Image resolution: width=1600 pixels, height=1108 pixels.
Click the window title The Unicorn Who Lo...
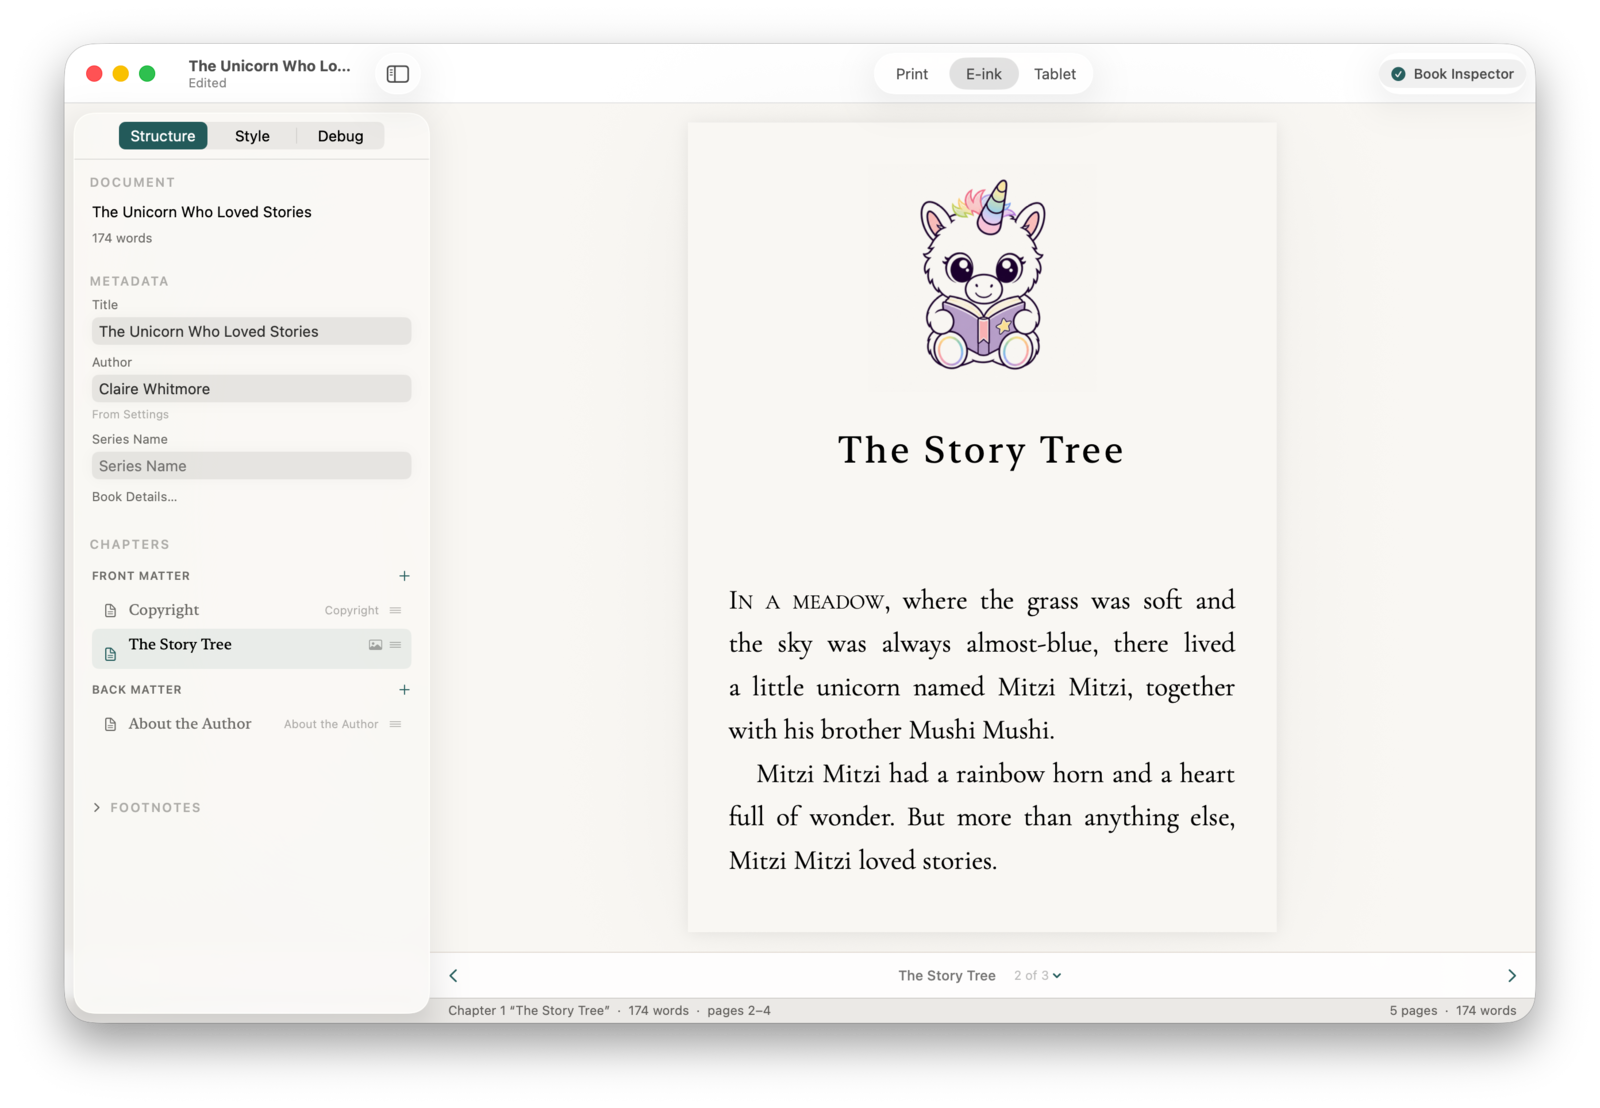pyautogui.click(x=269, y=66)
